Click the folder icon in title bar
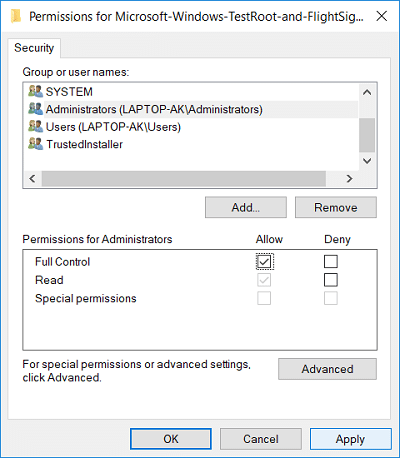Viewport: 400px width, 458px height. coord(15,16)
